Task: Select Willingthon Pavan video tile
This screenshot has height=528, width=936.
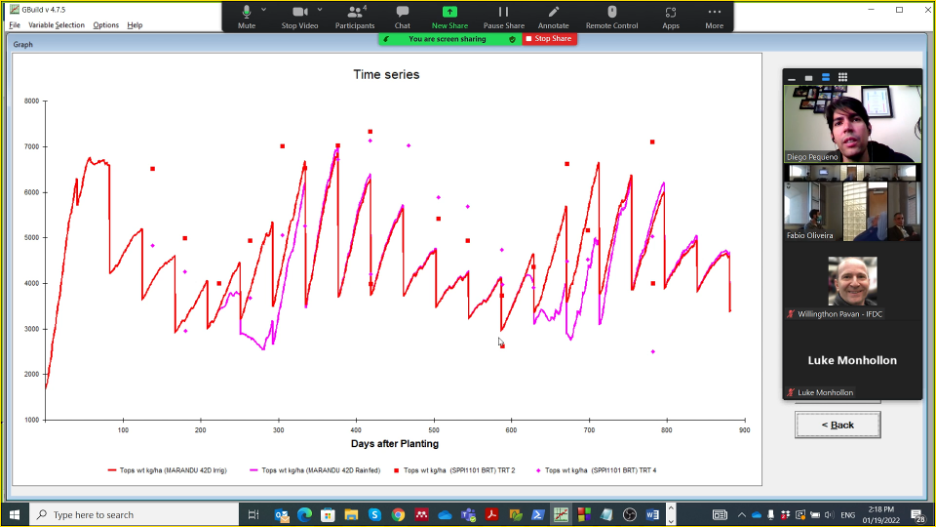Action: pos(852,283)
